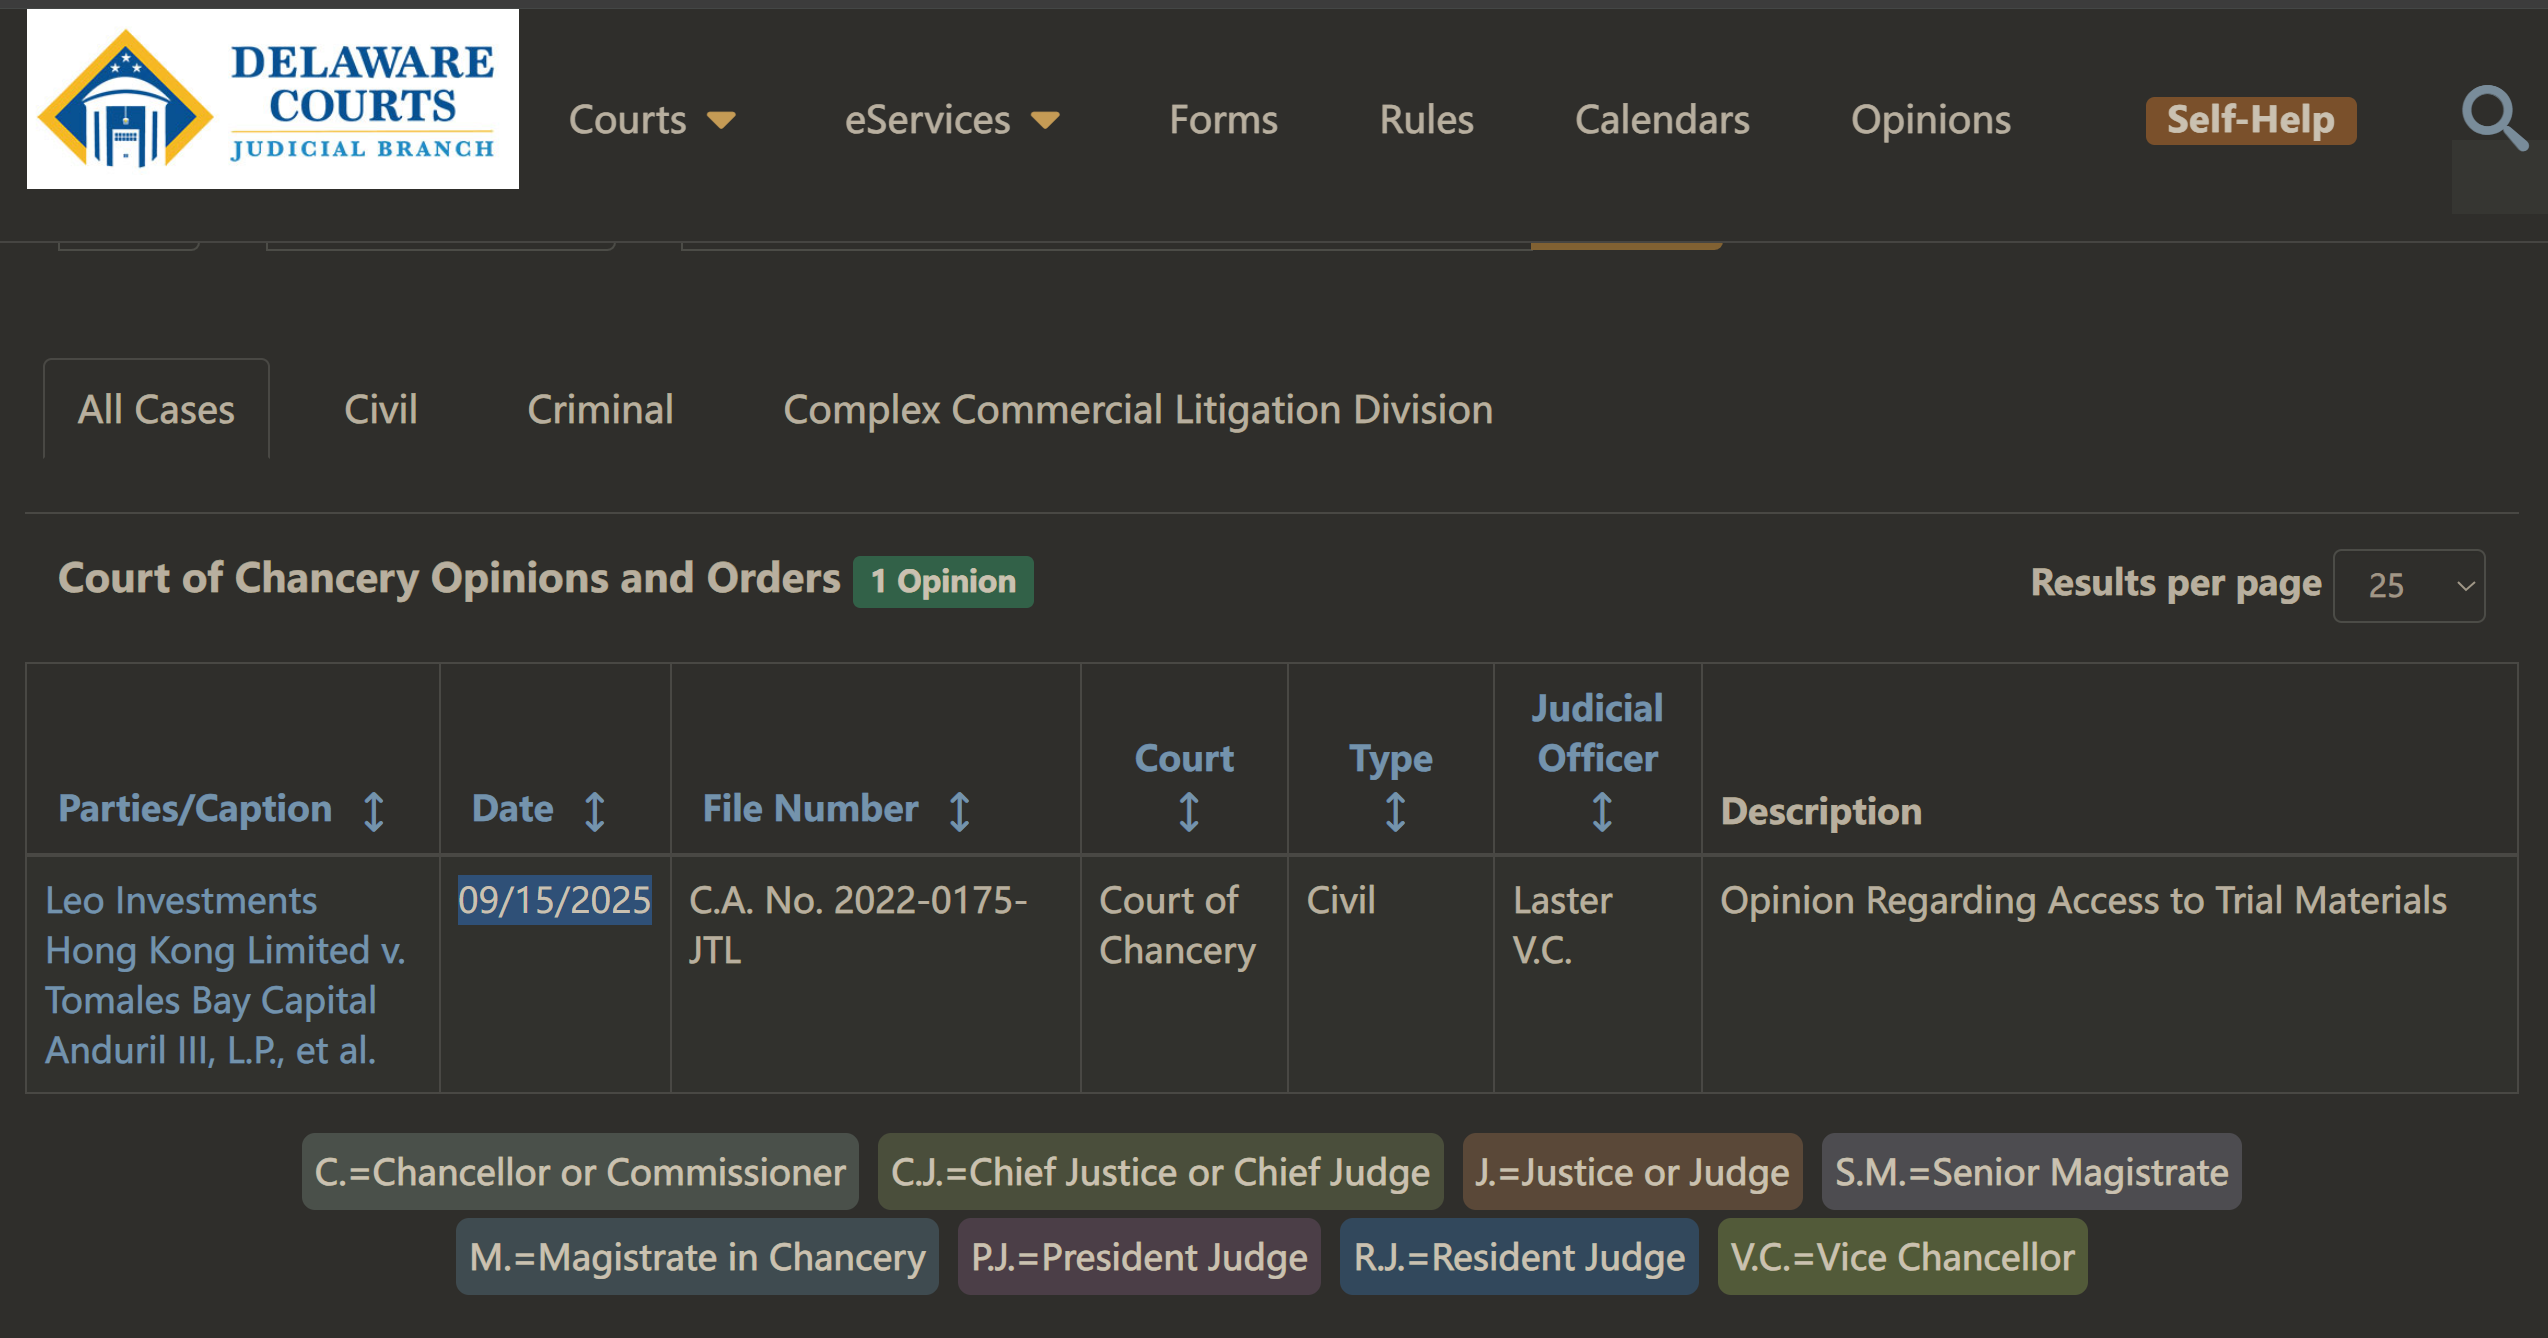Sort by Judicial Officer arrow icon
2548x1338 pixels.
[x=1601, y=811]
